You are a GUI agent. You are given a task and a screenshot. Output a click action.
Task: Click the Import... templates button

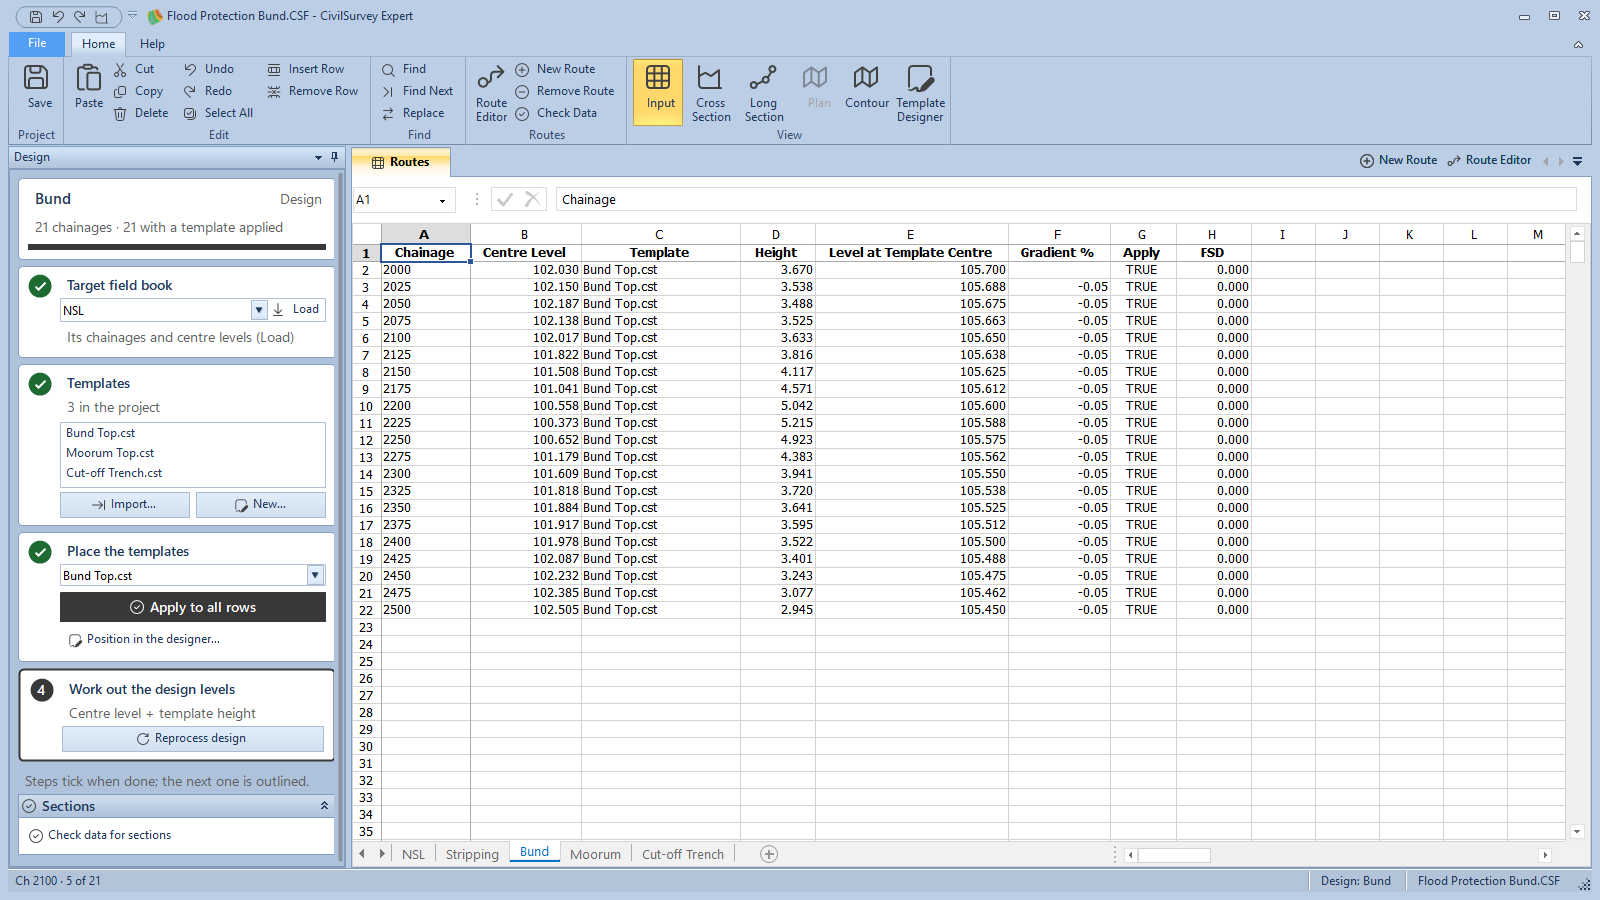(x=125, y=504)
